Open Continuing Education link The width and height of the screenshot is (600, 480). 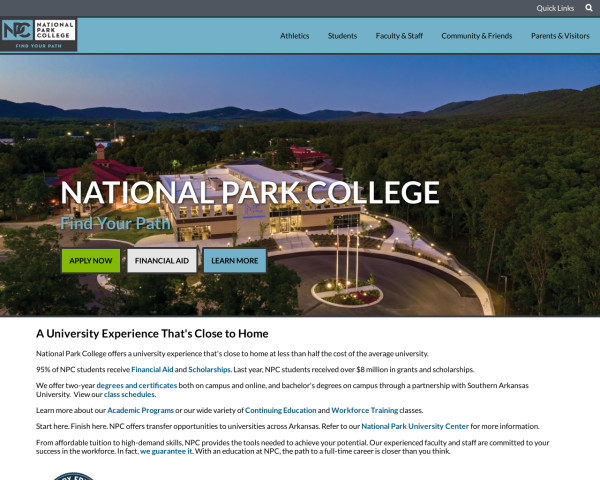pos(280,410)
